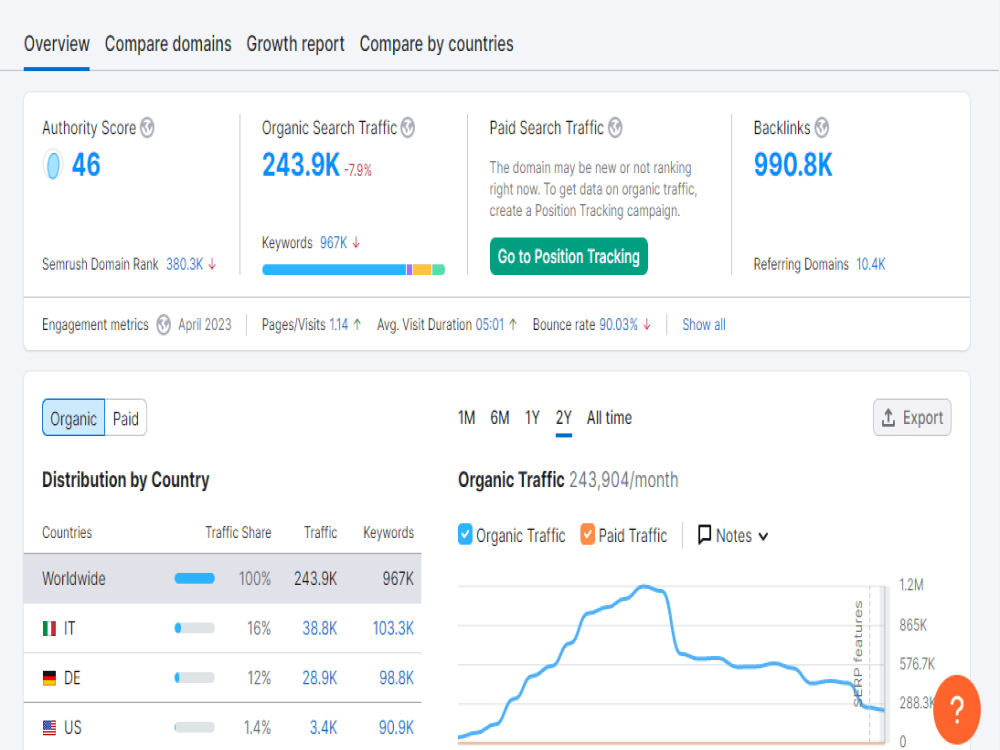Click the globe icon beside Authority Score
This screenshot has height=750, width=1000.
tap(147, 128)
